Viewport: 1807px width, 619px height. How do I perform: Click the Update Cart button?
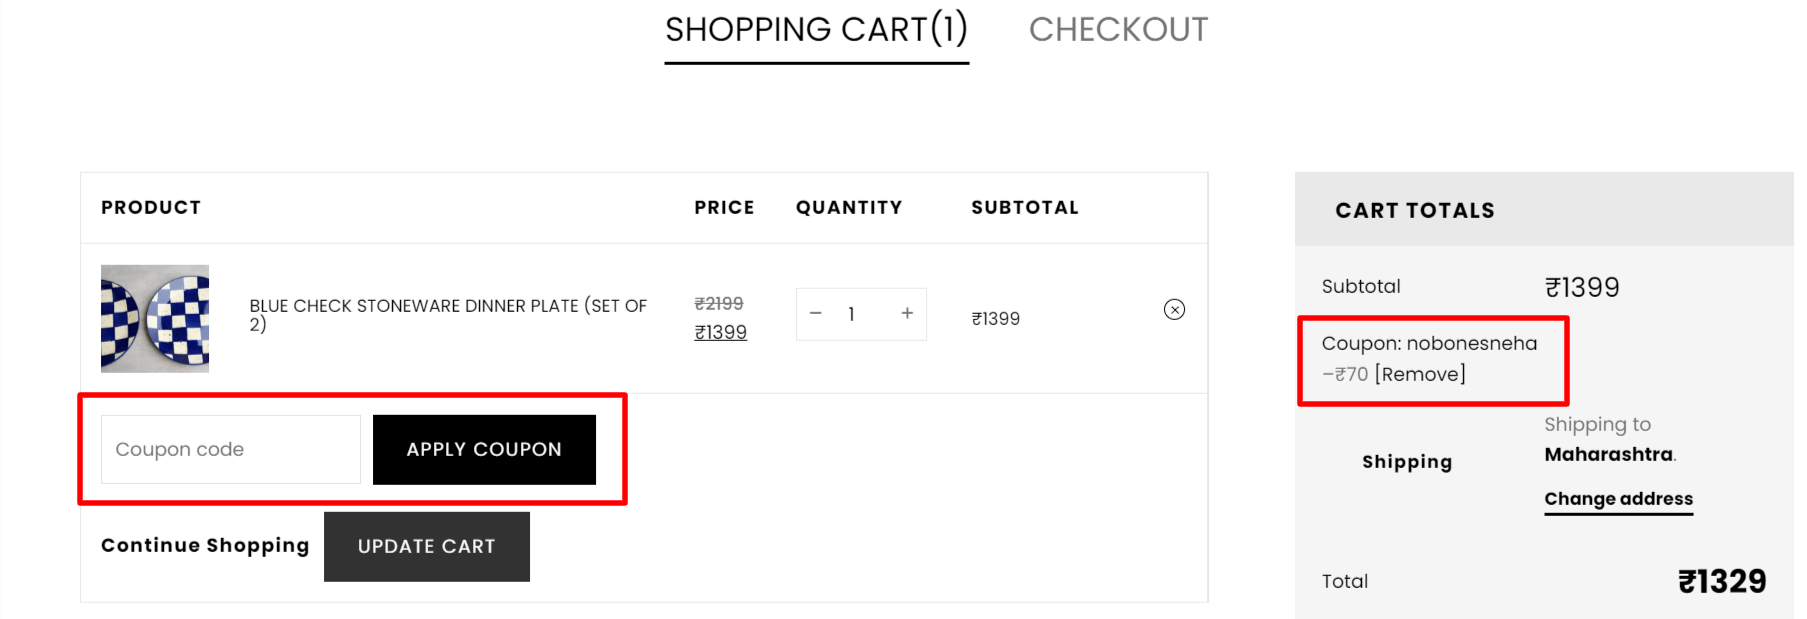[427, 547]
